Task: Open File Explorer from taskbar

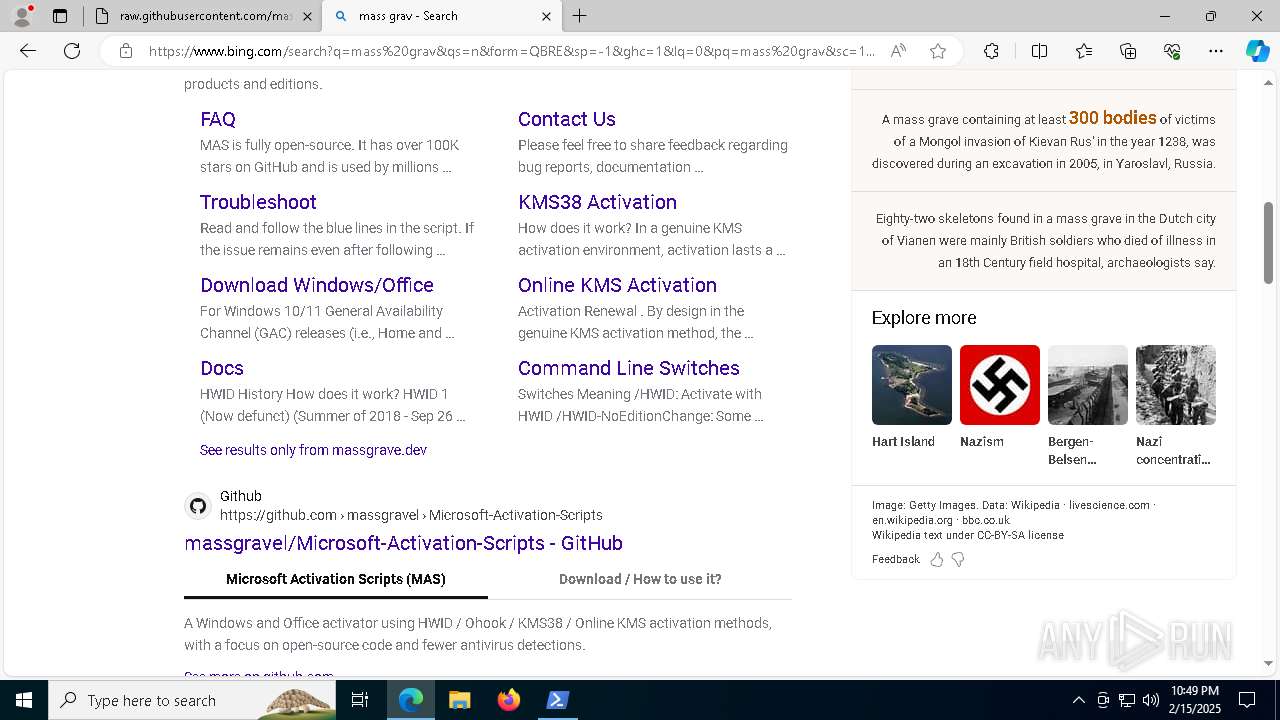Action: click(x=460, y=700)
